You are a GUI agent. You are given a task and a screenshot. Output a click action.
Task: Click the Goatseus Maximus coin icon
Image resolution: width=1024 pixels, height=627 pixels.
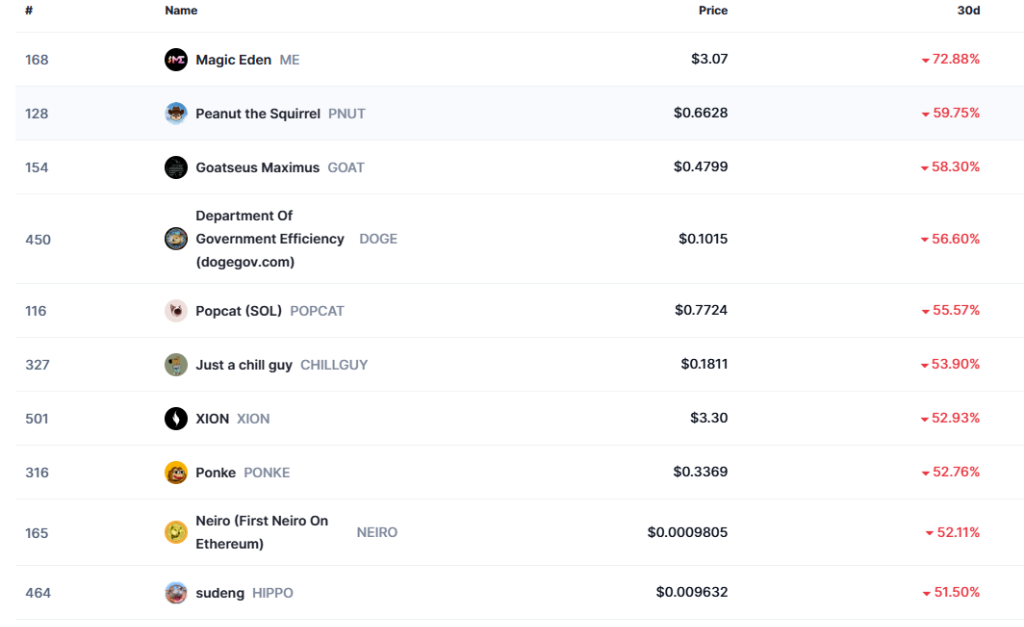176,167
